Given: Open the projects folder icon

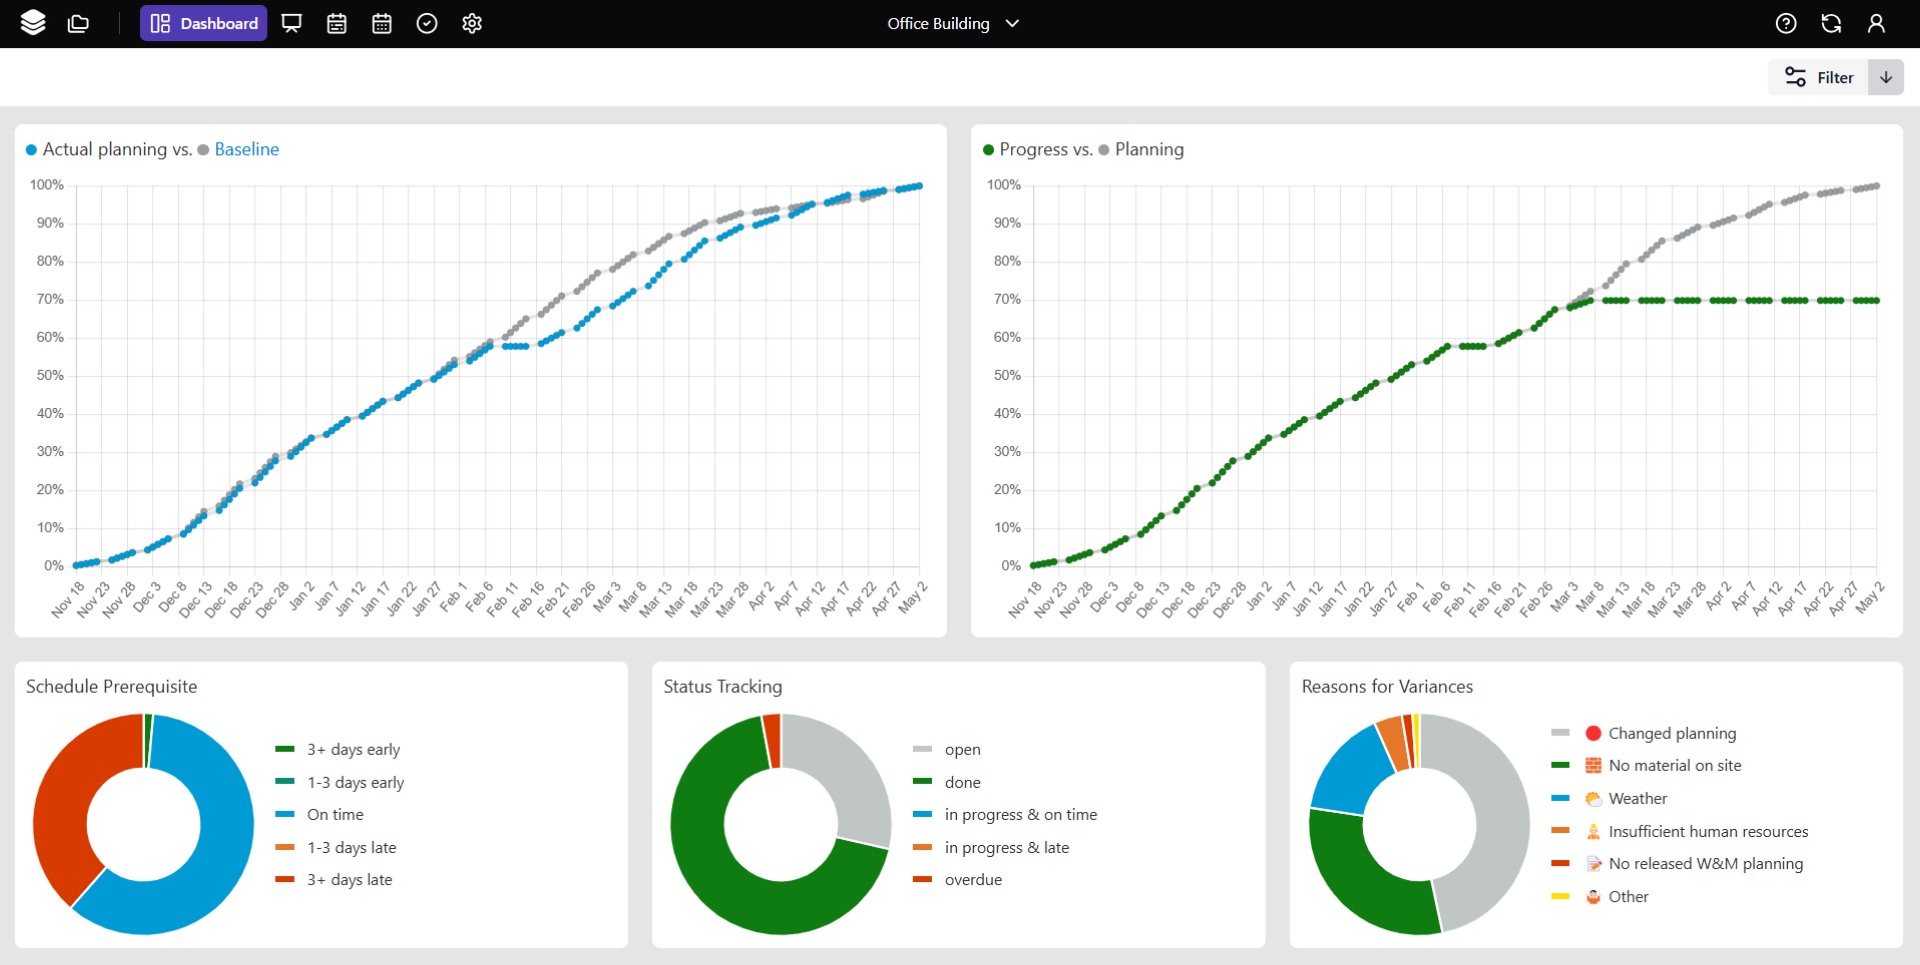Looking at the screenshot, I should click(x=78, y=23).
